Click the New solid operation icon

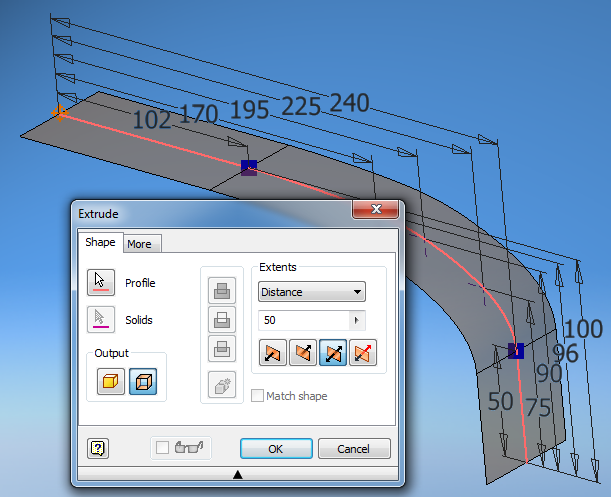point(222,384)
